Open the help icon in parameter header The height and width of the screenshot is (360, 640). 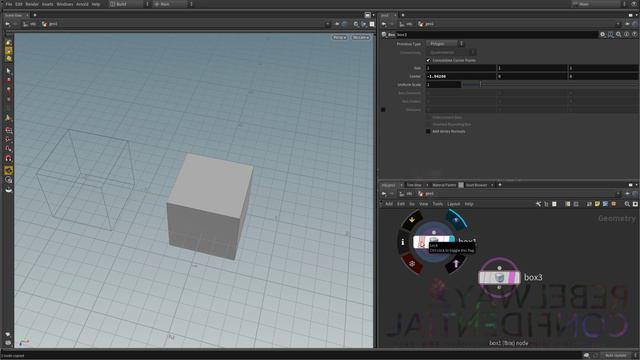tap(635, 35)
